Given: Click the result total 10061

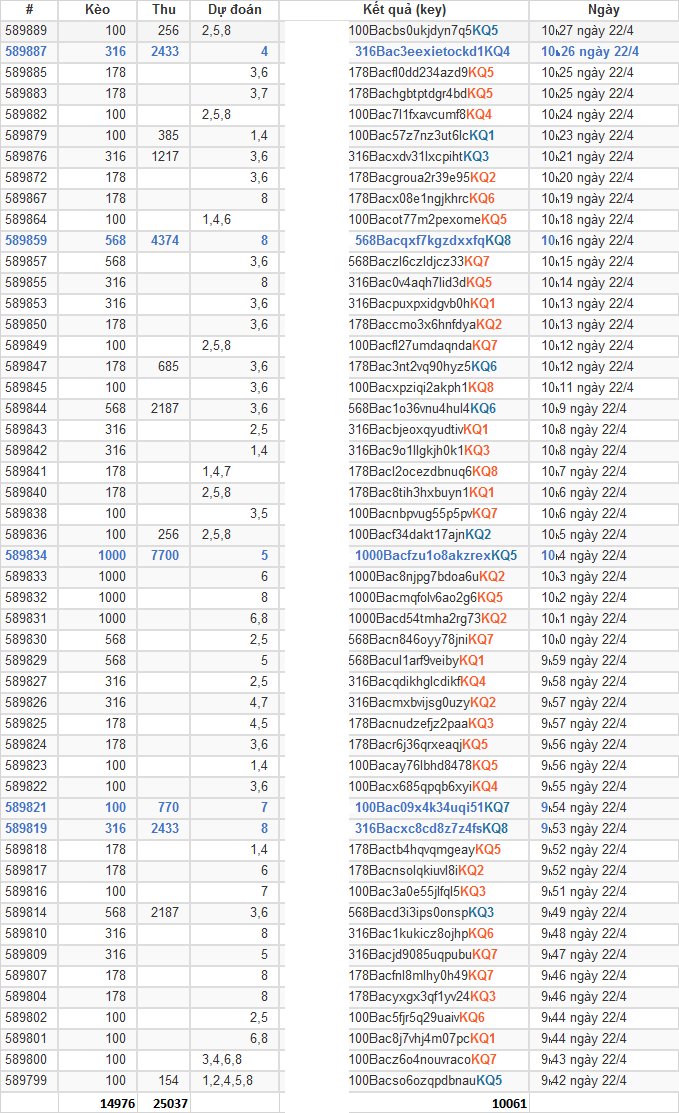Looking at the screenshot, I should (508, 1102).
